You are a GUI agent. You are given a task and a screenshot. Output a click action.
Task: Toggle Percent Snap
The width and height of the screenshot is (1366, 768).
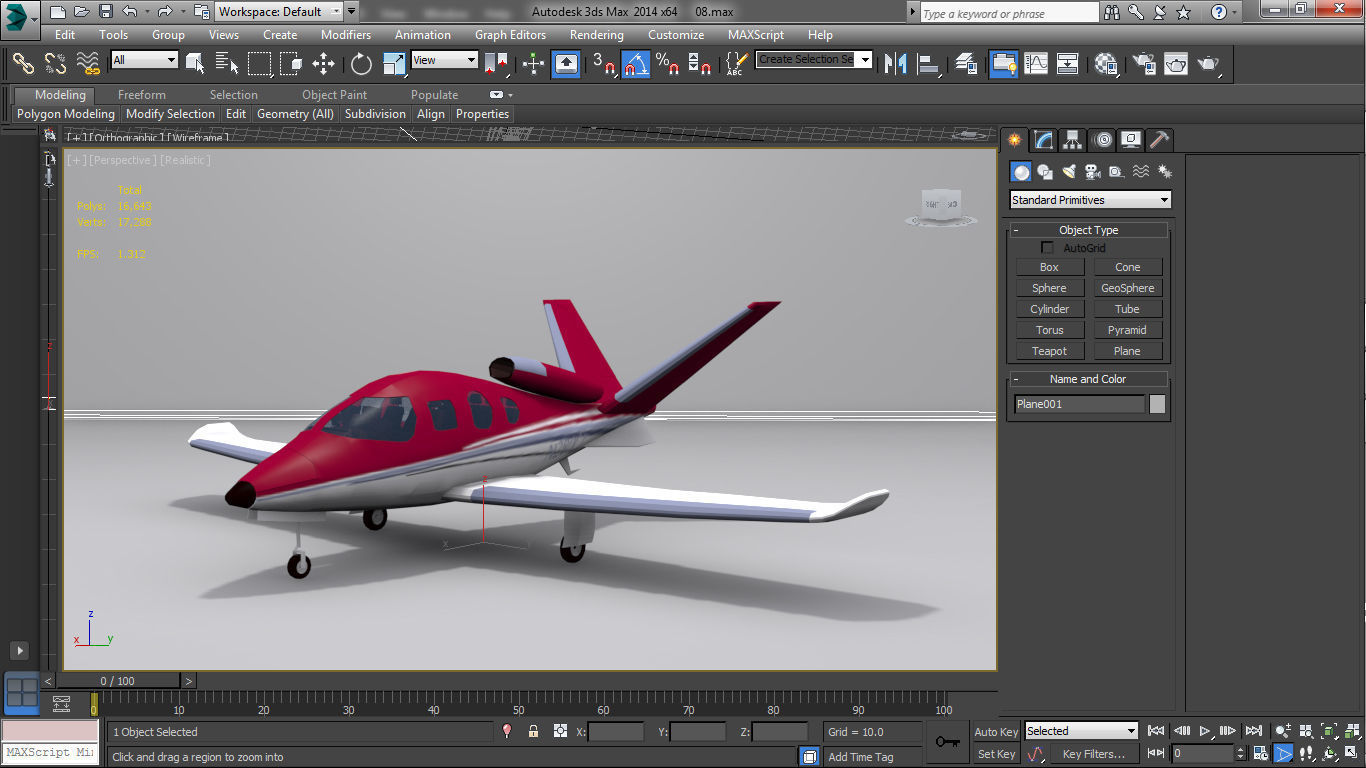668,64
